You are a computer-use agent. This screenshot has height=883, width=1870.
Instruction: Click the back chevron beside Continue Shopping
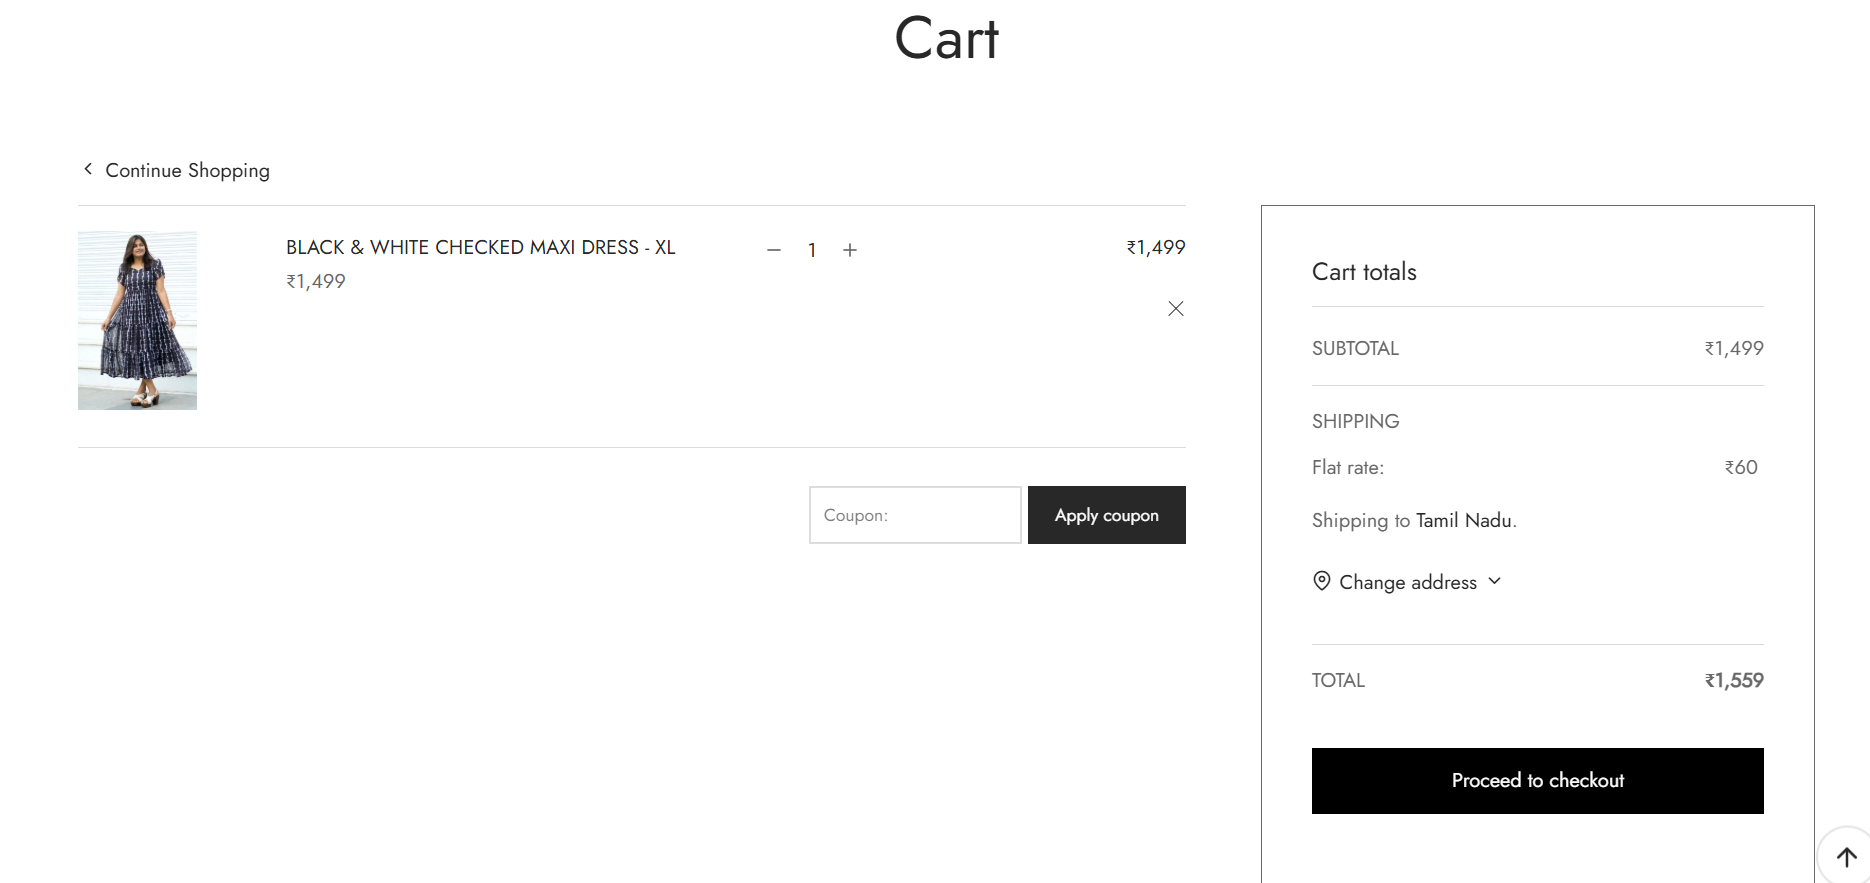[x=88, y=169]
